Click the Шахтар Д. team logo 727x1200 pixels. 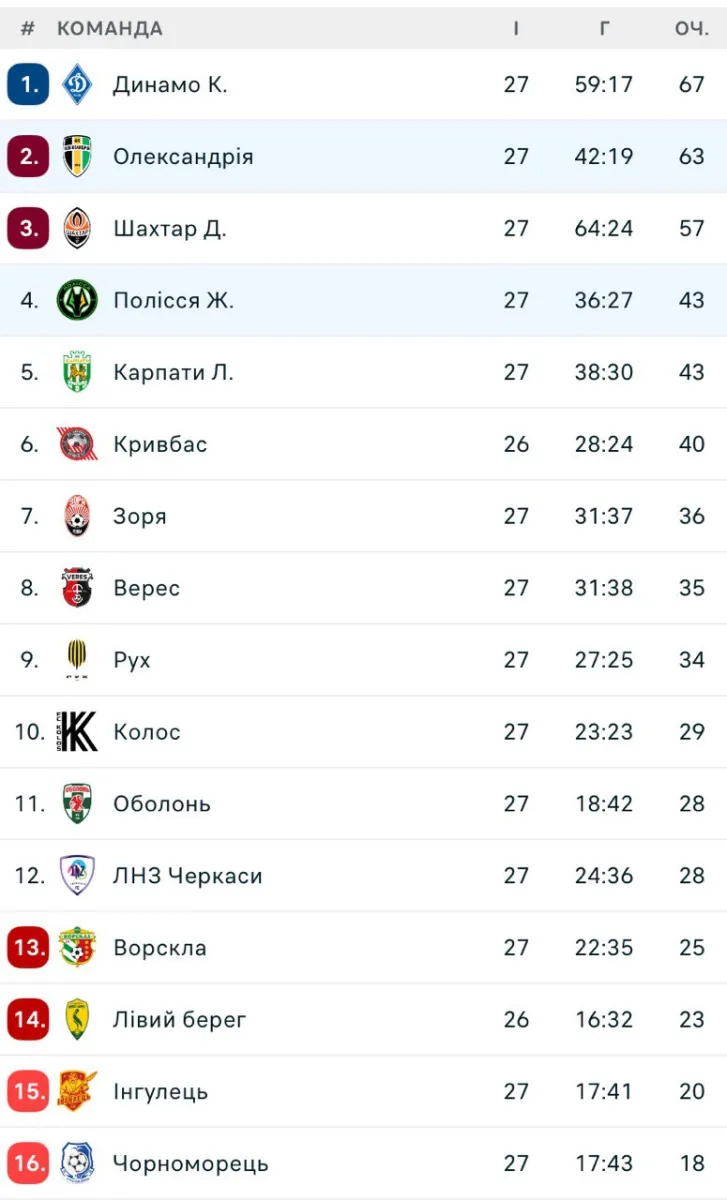77,228
